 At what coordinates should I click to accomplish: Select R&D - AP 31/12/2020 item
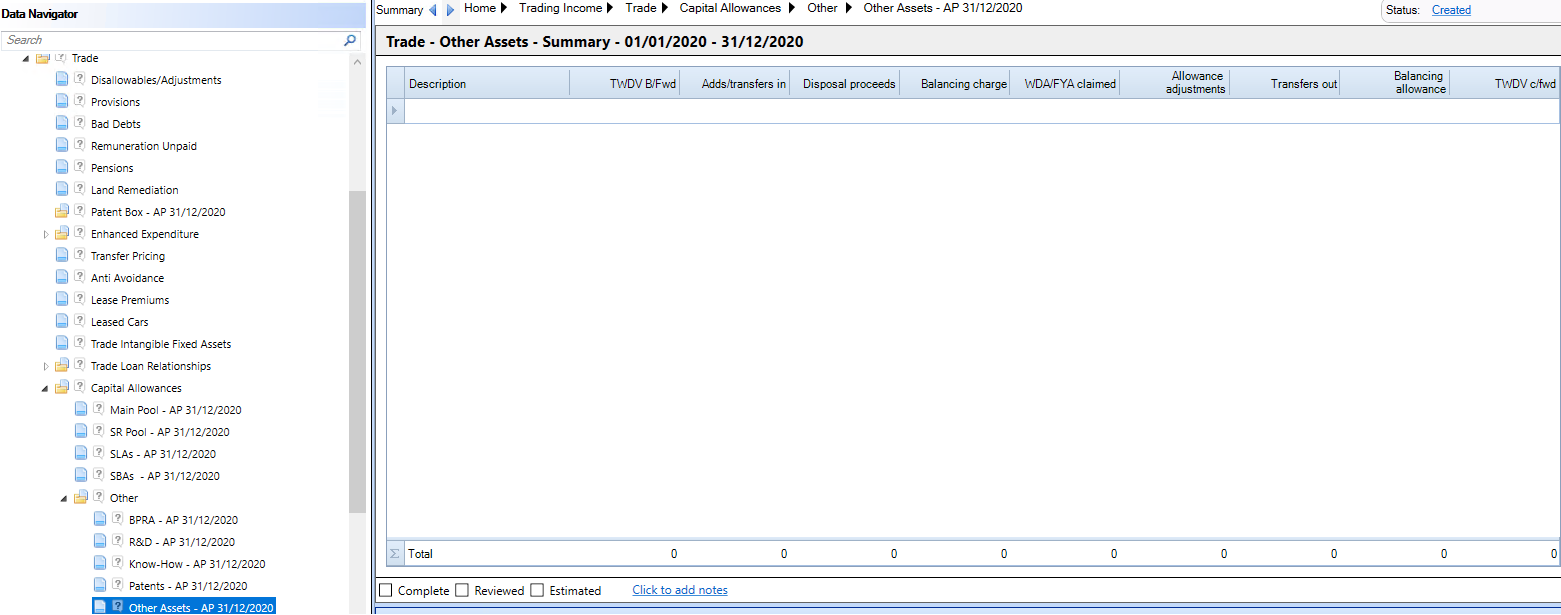[182, 542]
